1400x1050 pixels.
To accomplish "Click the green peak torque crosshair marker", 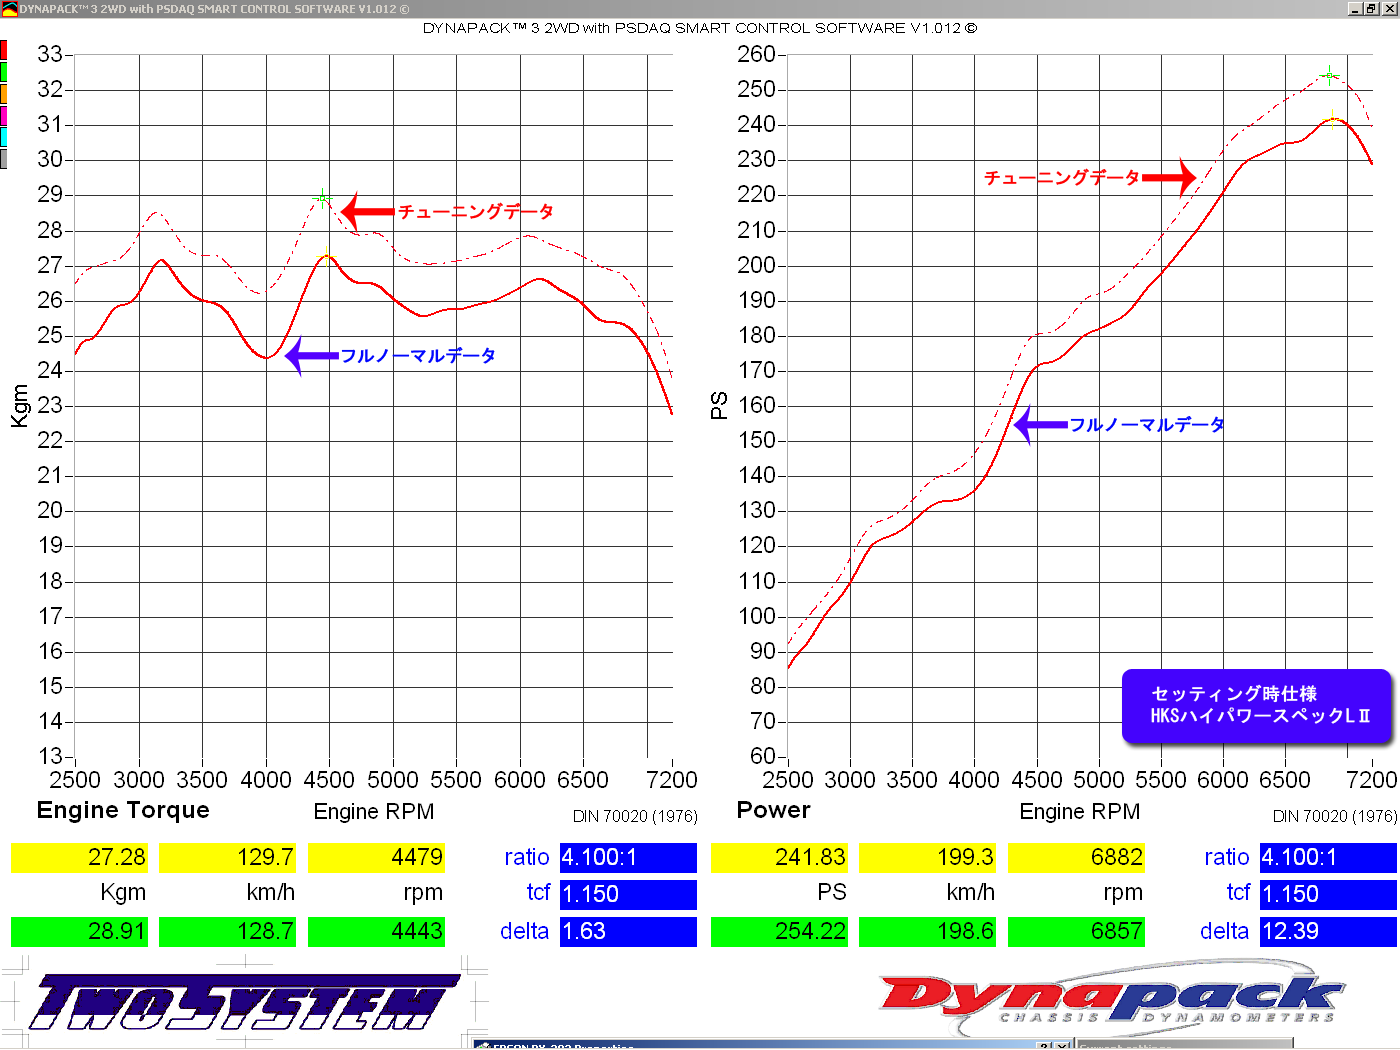I will pos(322,198).
